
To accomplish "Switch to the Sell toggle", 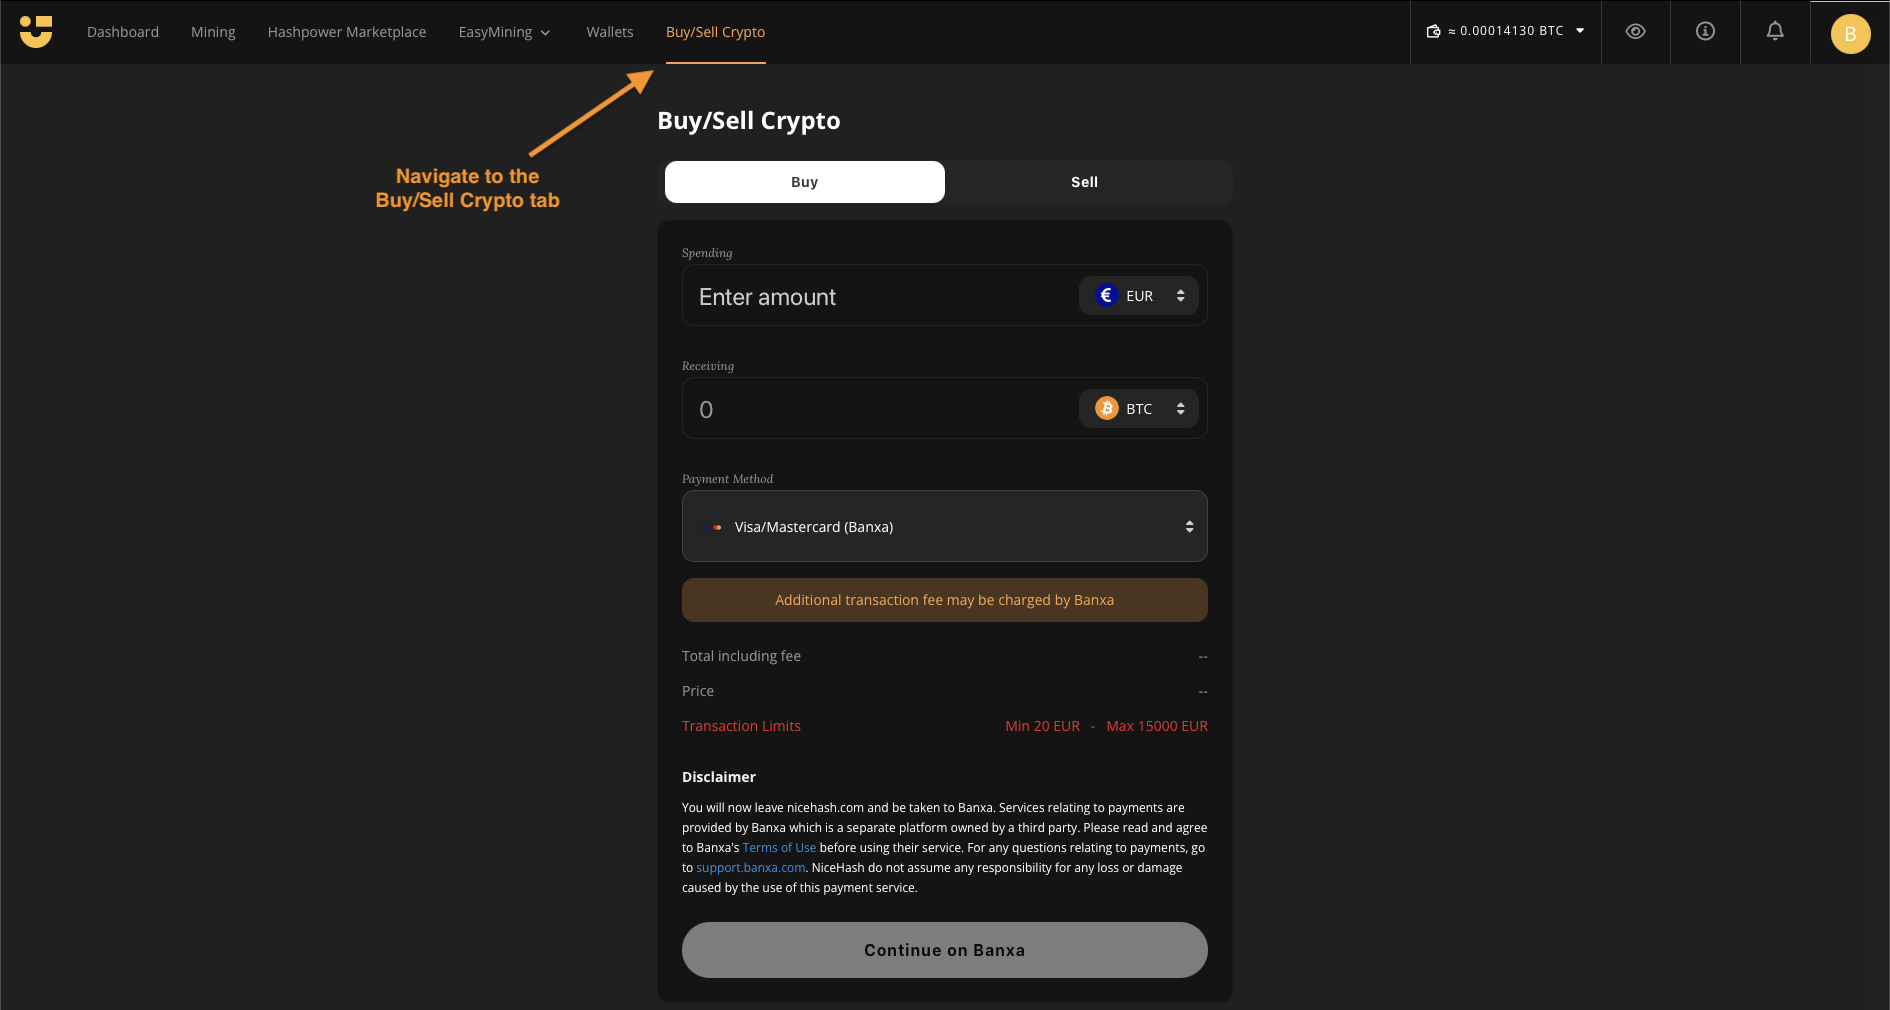I will click(x=1084, y=182).
